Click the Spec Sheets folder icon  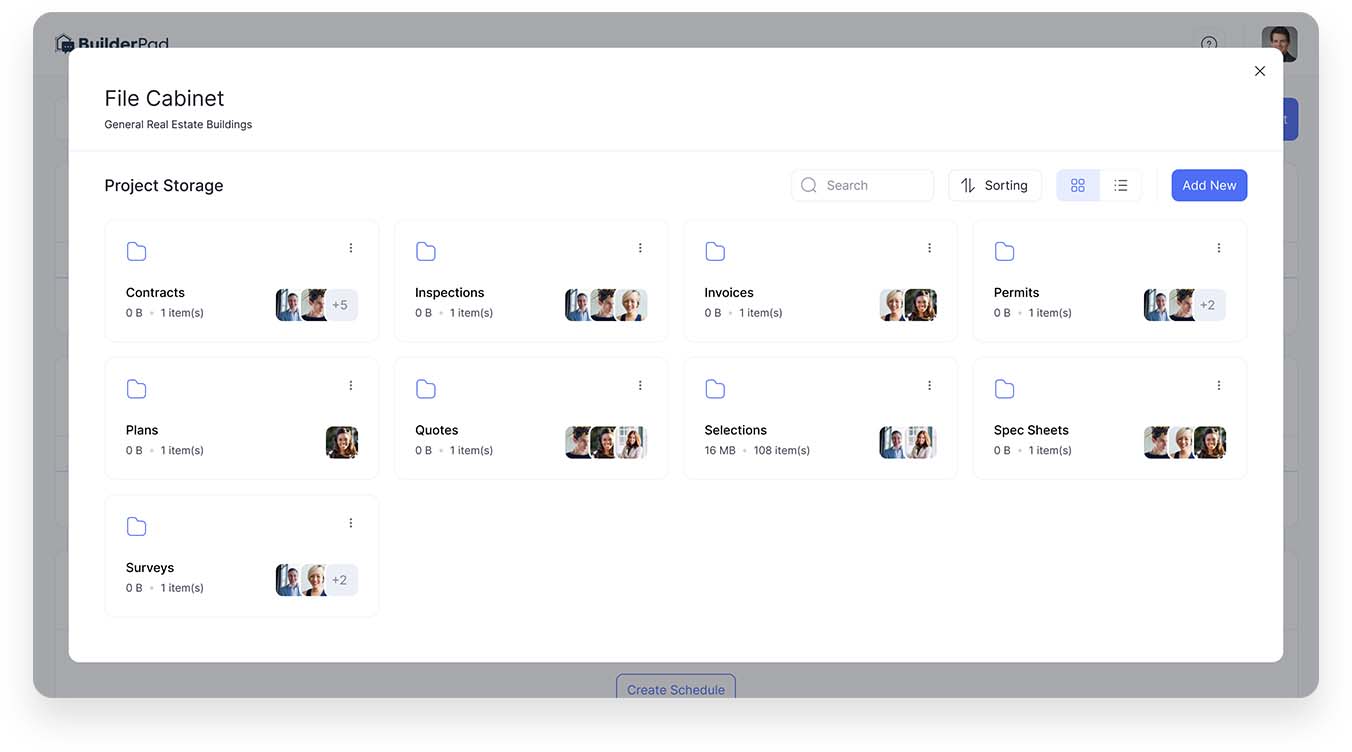click(1005, 389)
